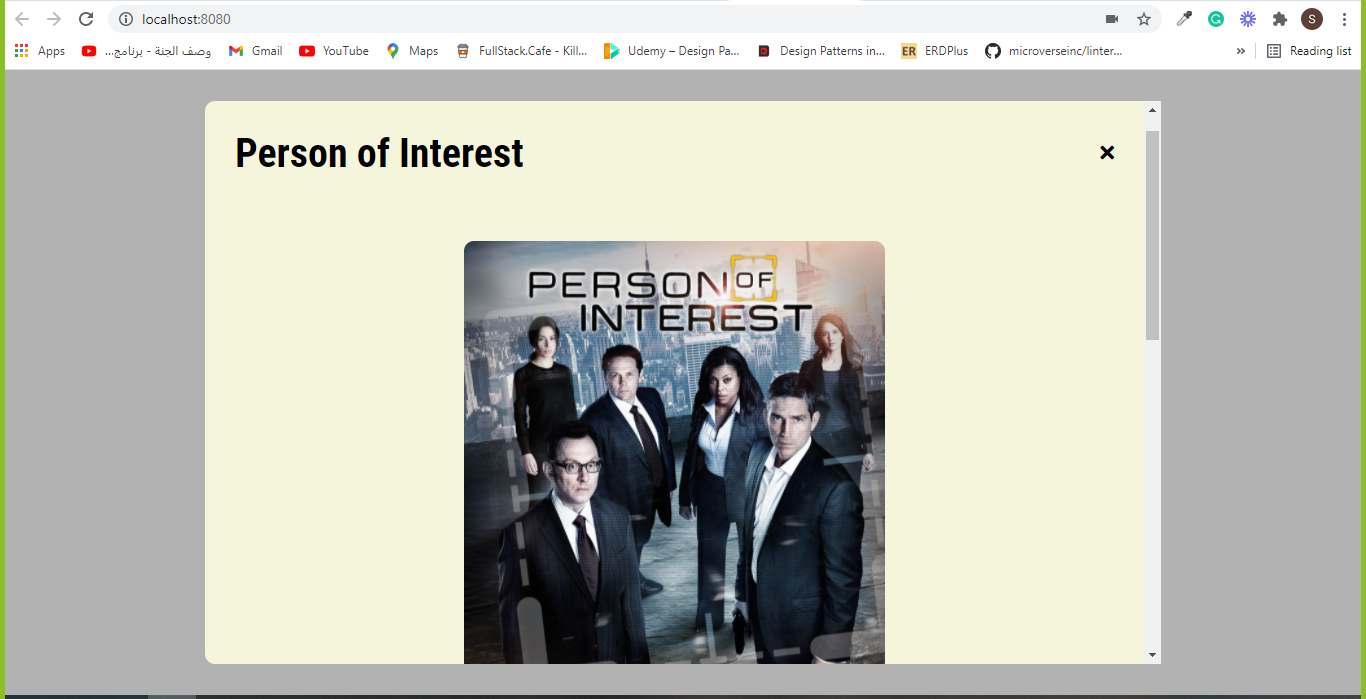1366x699 pixels.
Task: Click the browser forward arrow
Action: click(54, 19)
